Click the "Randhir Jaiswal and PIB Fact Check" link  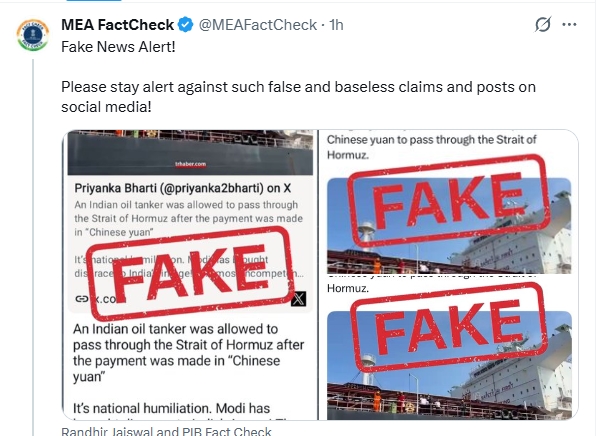tap(166, 431)
